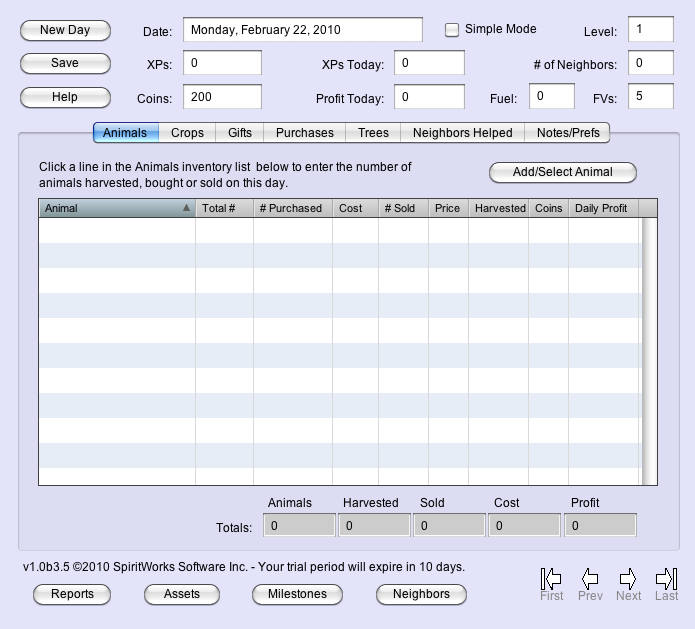This screenshot has width=695, height=629.
Task: Switch to the Purchases tab
Action: [x=305, y=133]
